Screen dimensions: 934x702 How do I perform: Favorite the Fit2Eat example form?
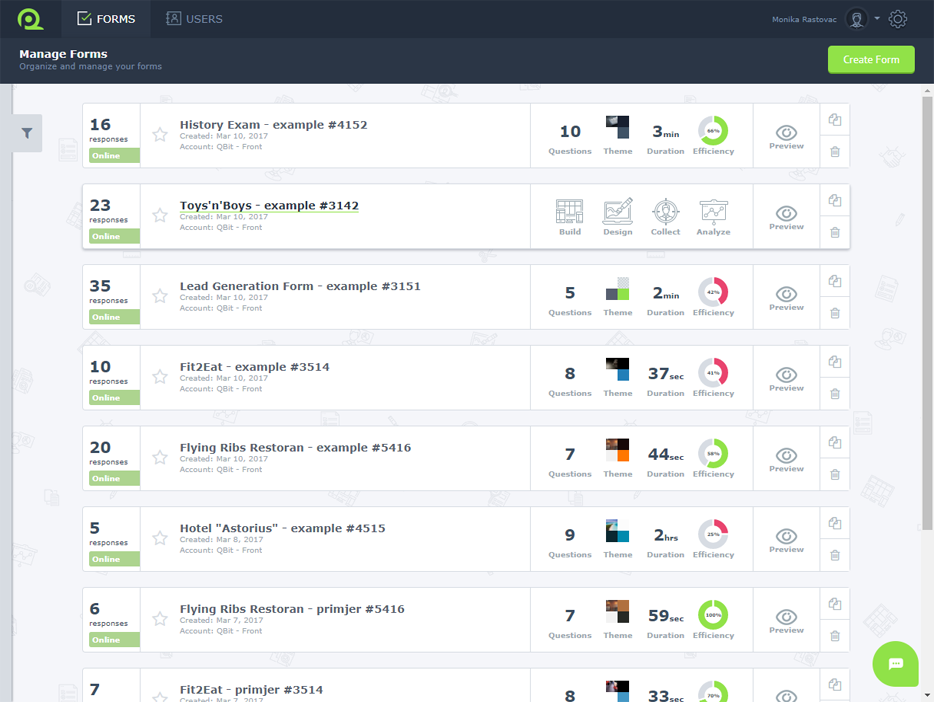click(x=160, y=377)
